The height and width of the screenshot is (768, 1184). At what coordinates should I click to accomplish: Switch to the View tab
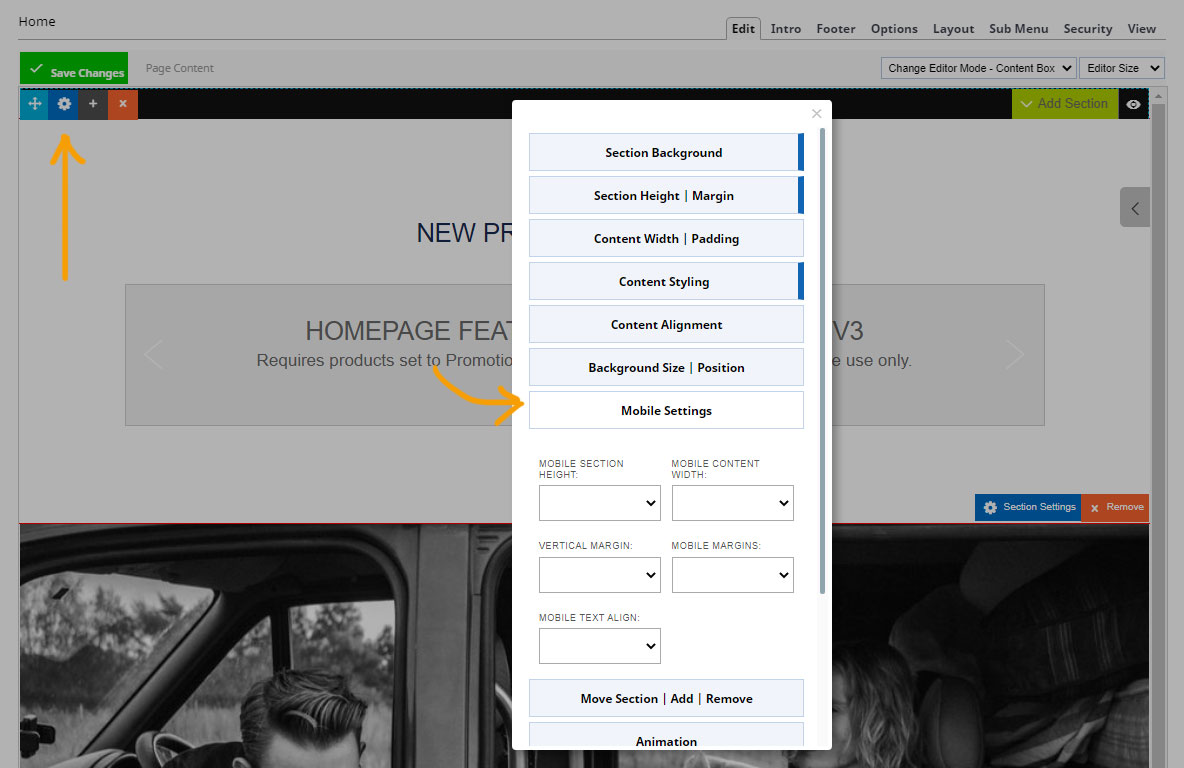1141,29
